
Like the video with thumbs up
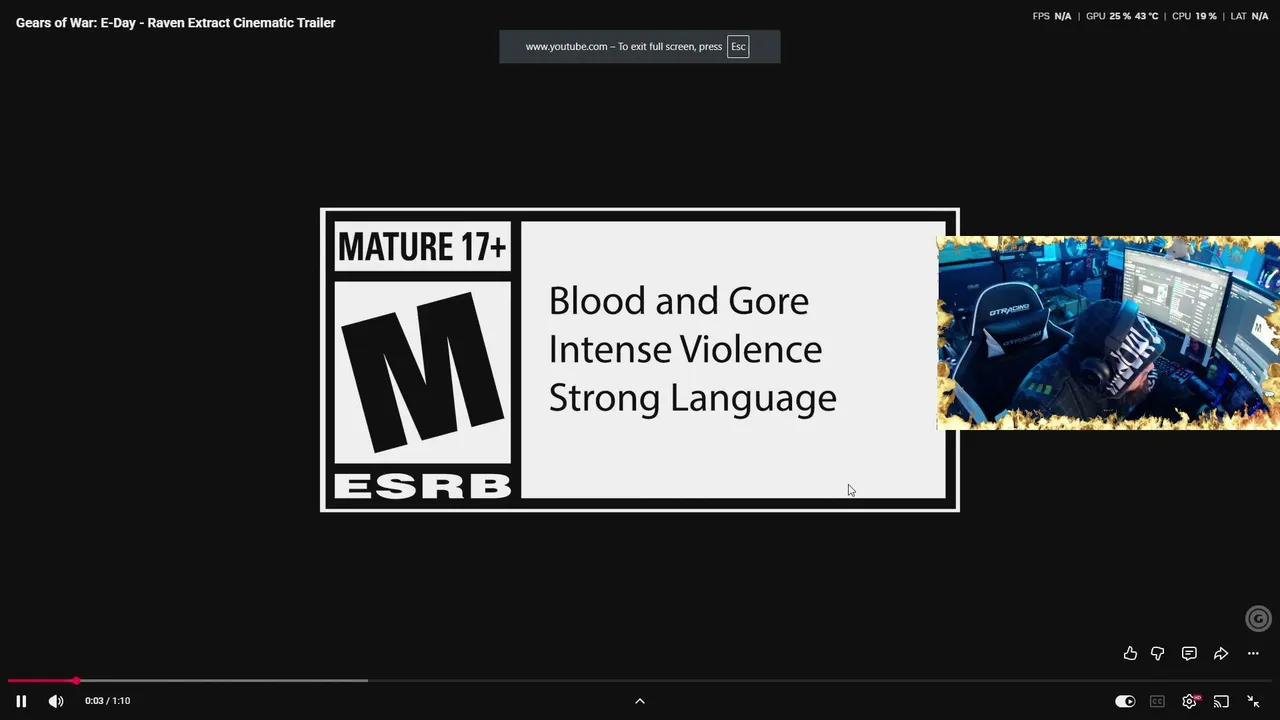pyautogui.click(x=1130, y=654)
